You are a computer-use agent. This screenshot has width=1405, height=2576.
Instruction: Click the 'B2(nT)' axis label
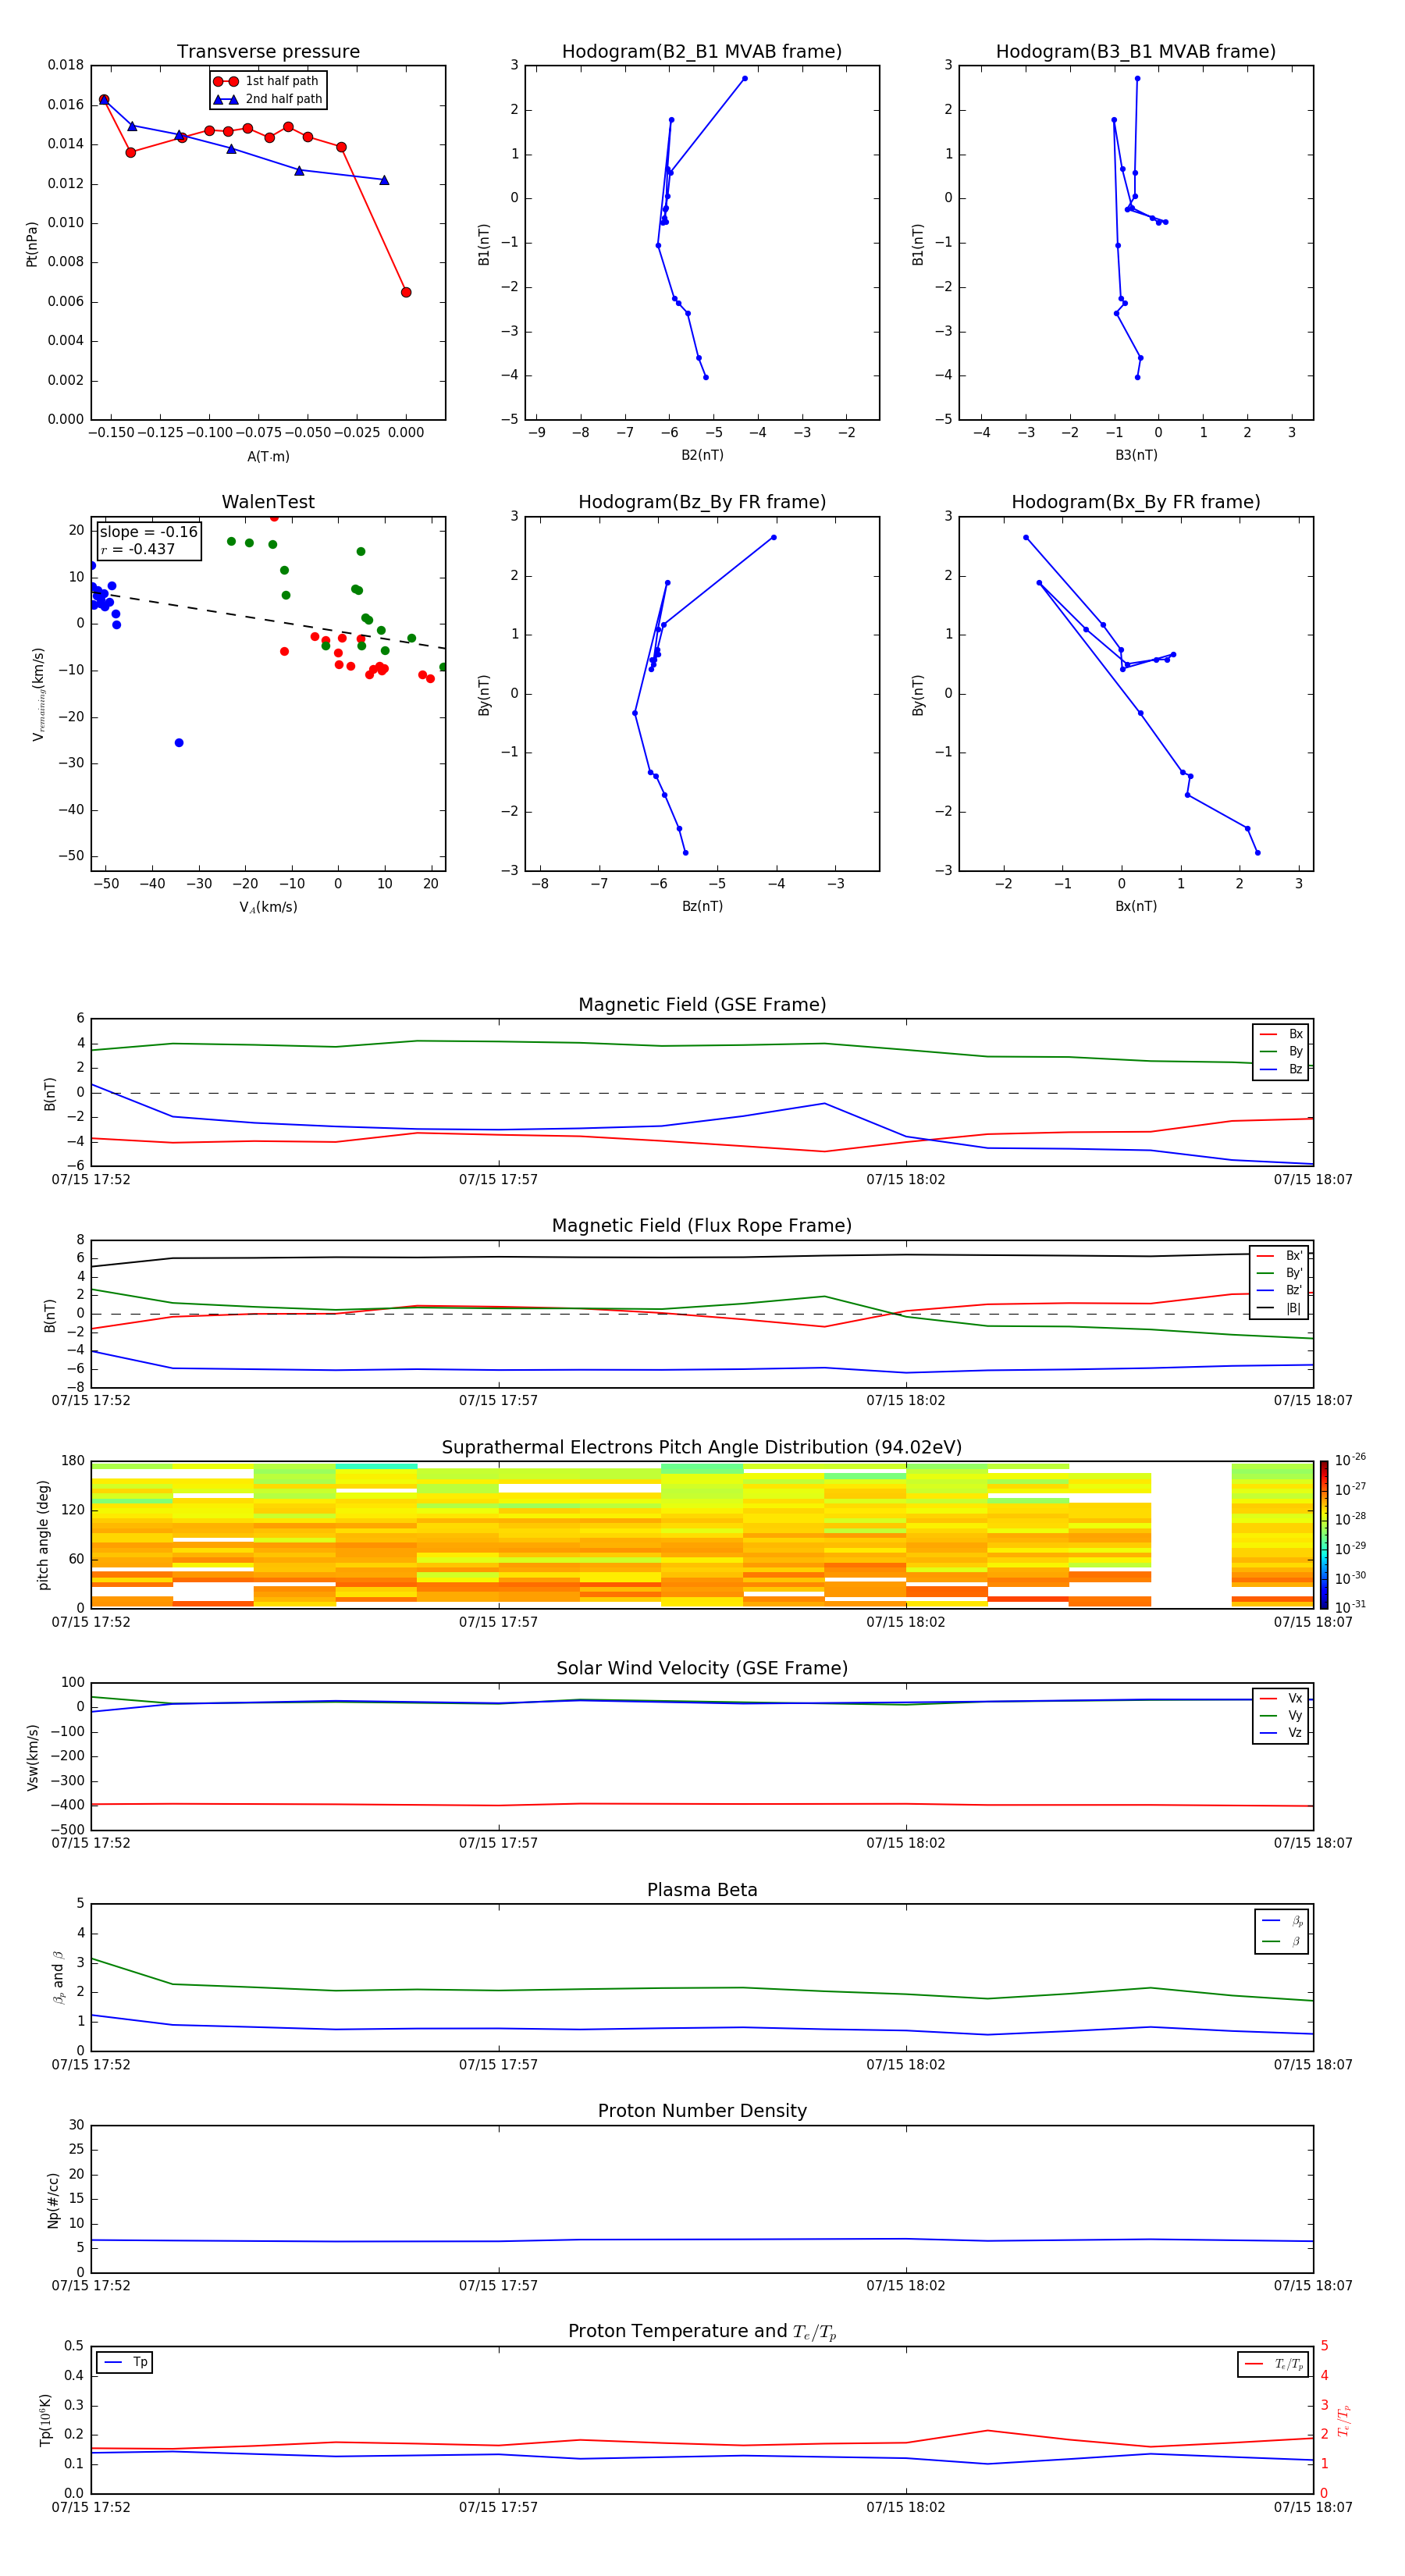point(702,455)
